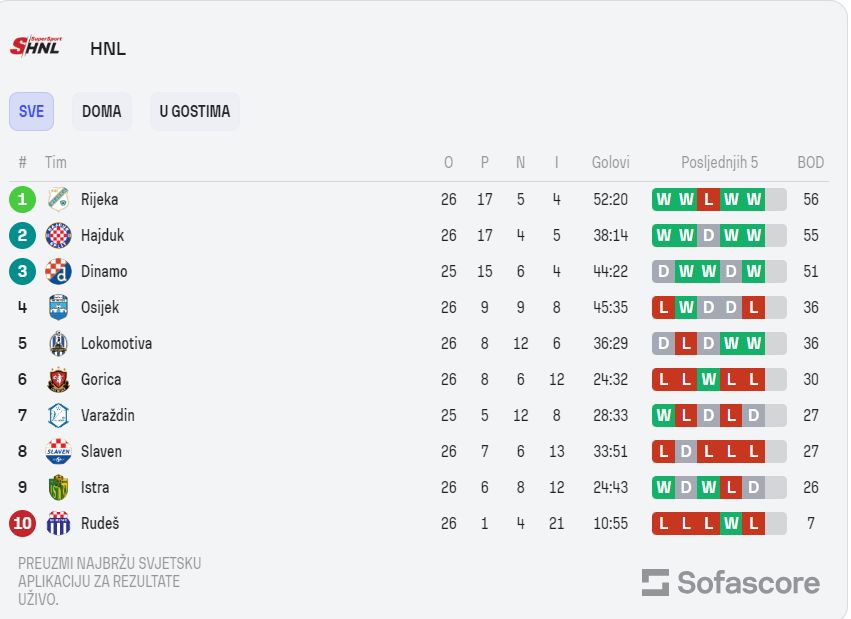Click the Osijek club crest
851x619 pixels.
[x=58, y=307]
